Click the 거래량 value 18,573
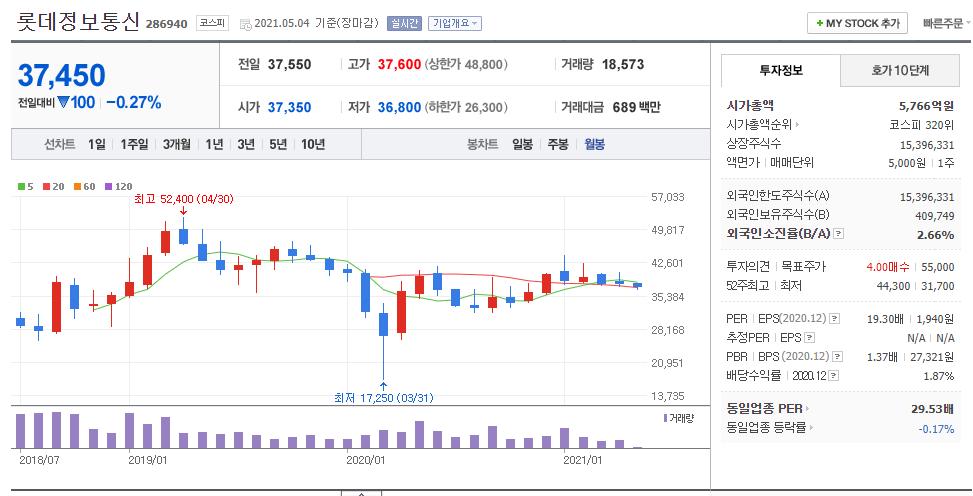Image resolution: width=973 pixels, height=496 pixels. pos(622,64)
